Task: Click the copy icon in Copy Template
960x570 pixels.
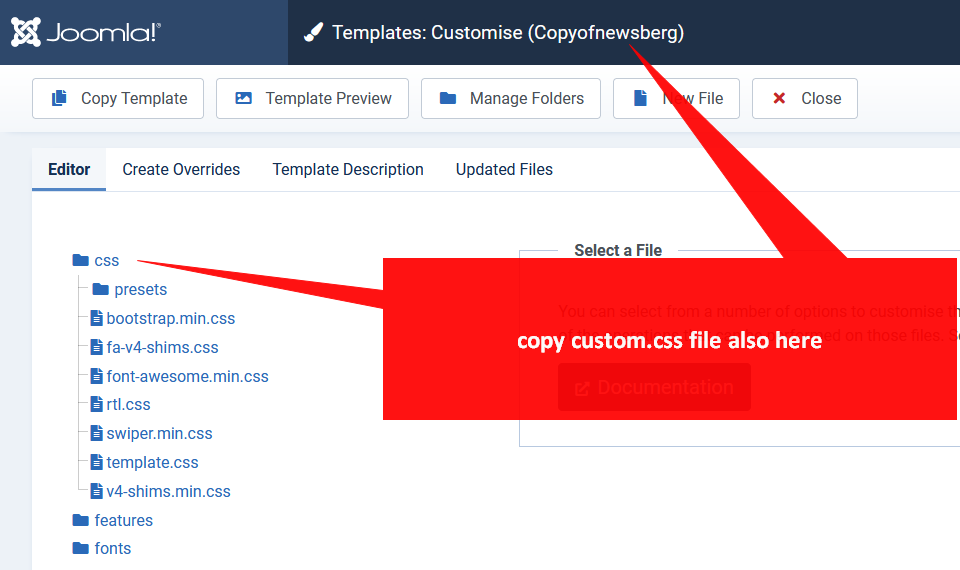Action: (59, 98)
